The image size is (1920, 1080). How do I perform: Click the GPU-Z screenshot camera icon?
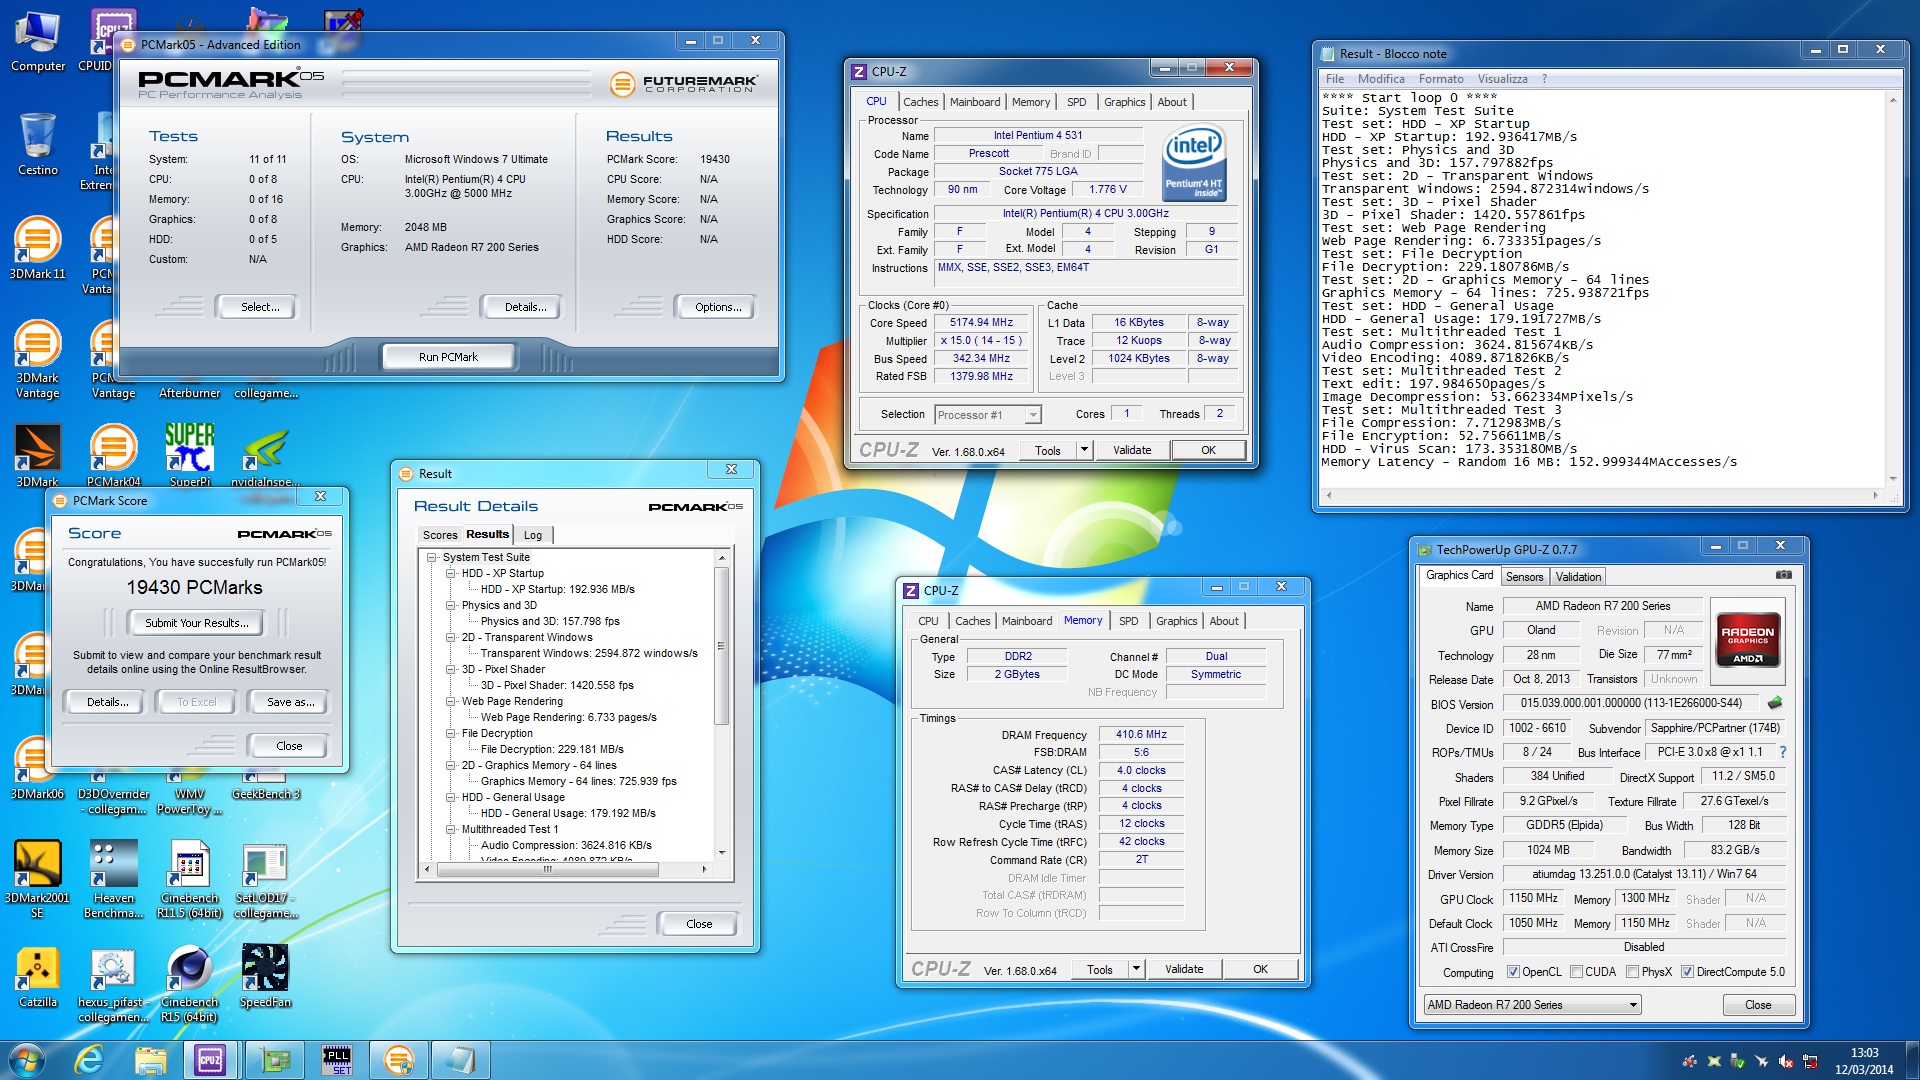tap(1783, 575)
